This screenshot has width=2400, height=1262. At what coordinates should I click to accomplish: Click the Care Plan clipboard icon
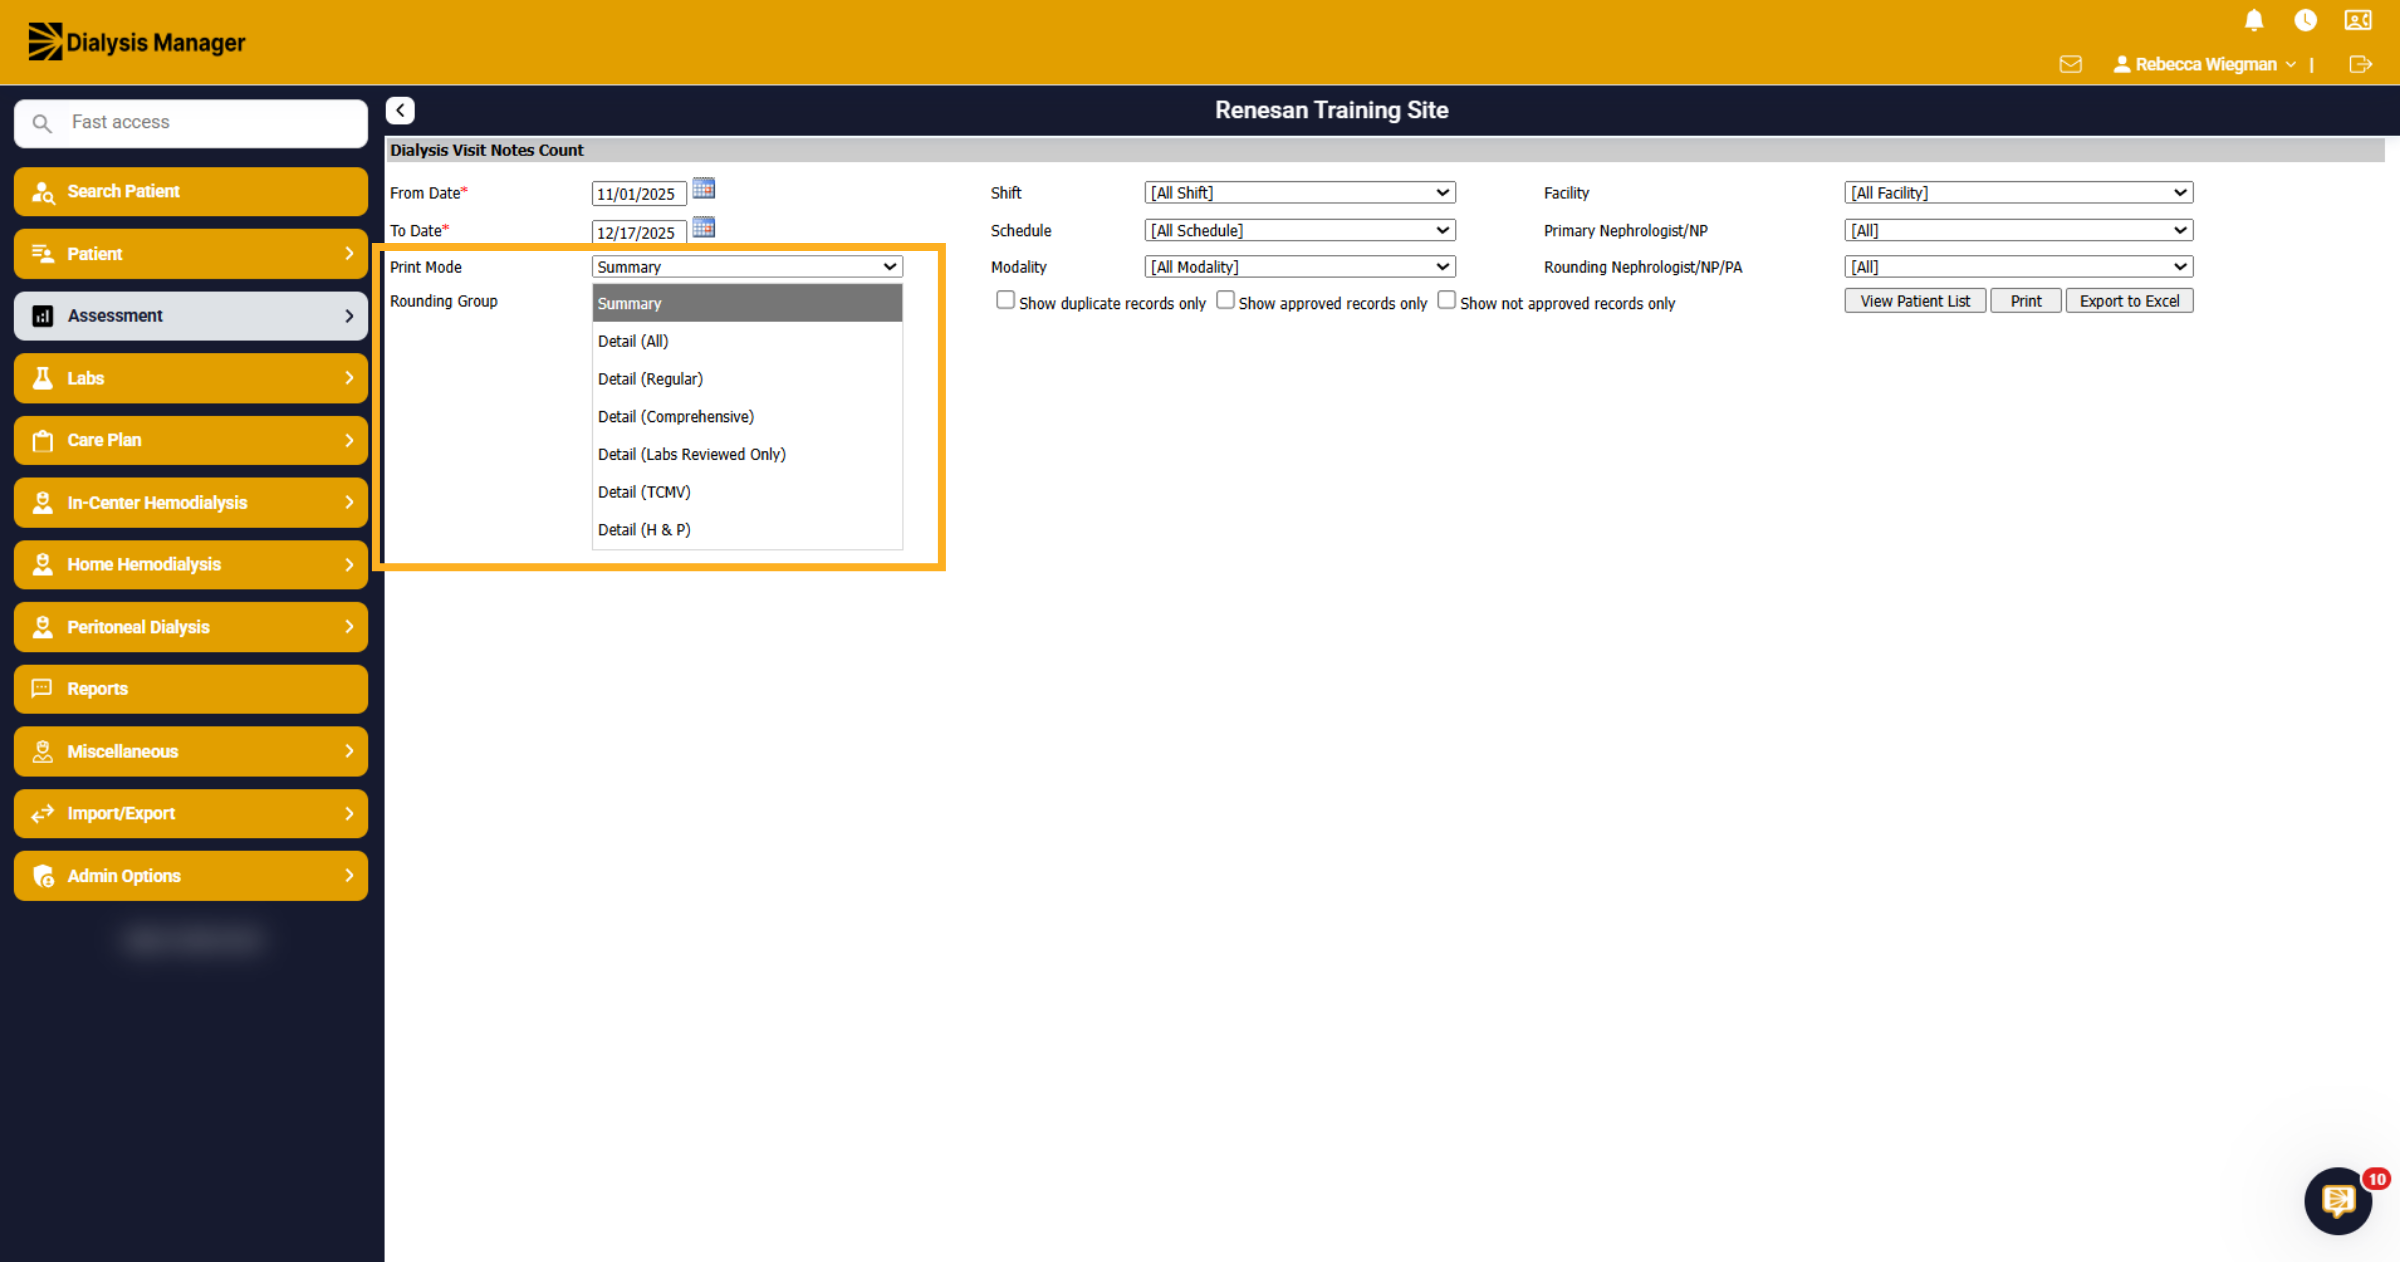pyautogui.click(x=43, y=440)
